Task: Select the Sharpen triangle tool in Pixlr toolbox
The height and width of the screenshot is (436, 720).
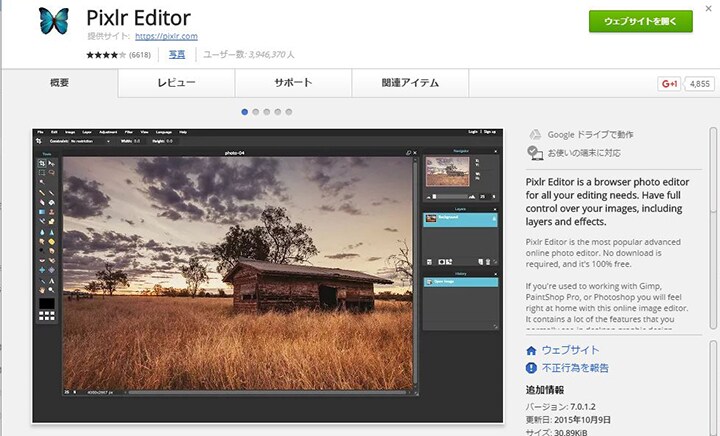Action: click(51, 232)
